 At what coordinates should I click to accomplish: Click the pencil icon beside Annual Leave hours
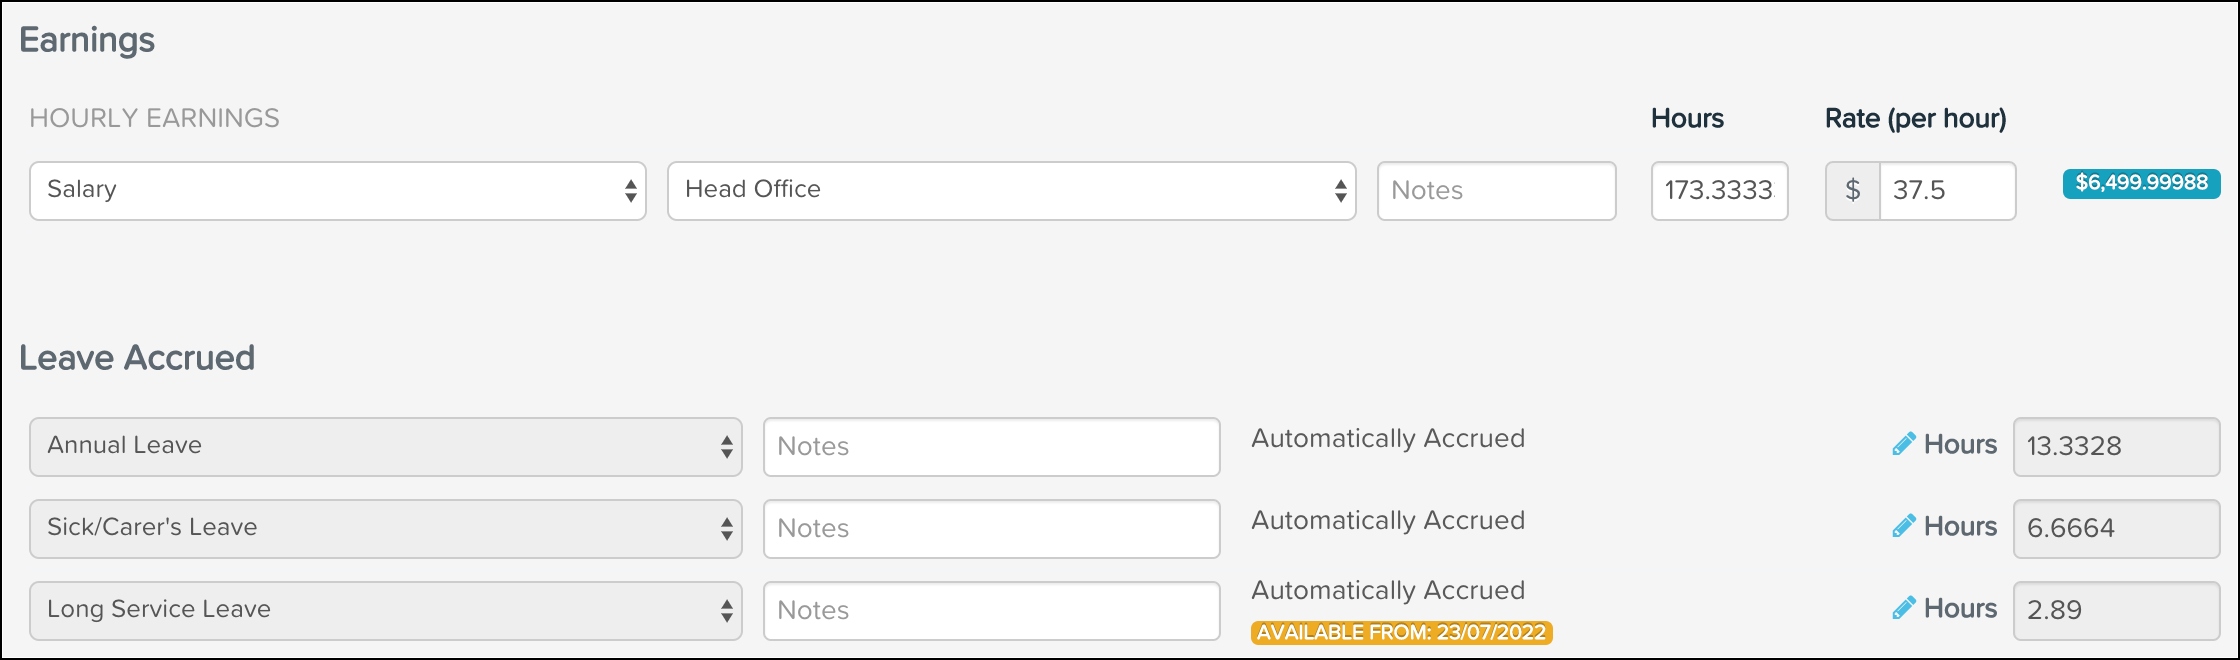(x=1903, y=444)
